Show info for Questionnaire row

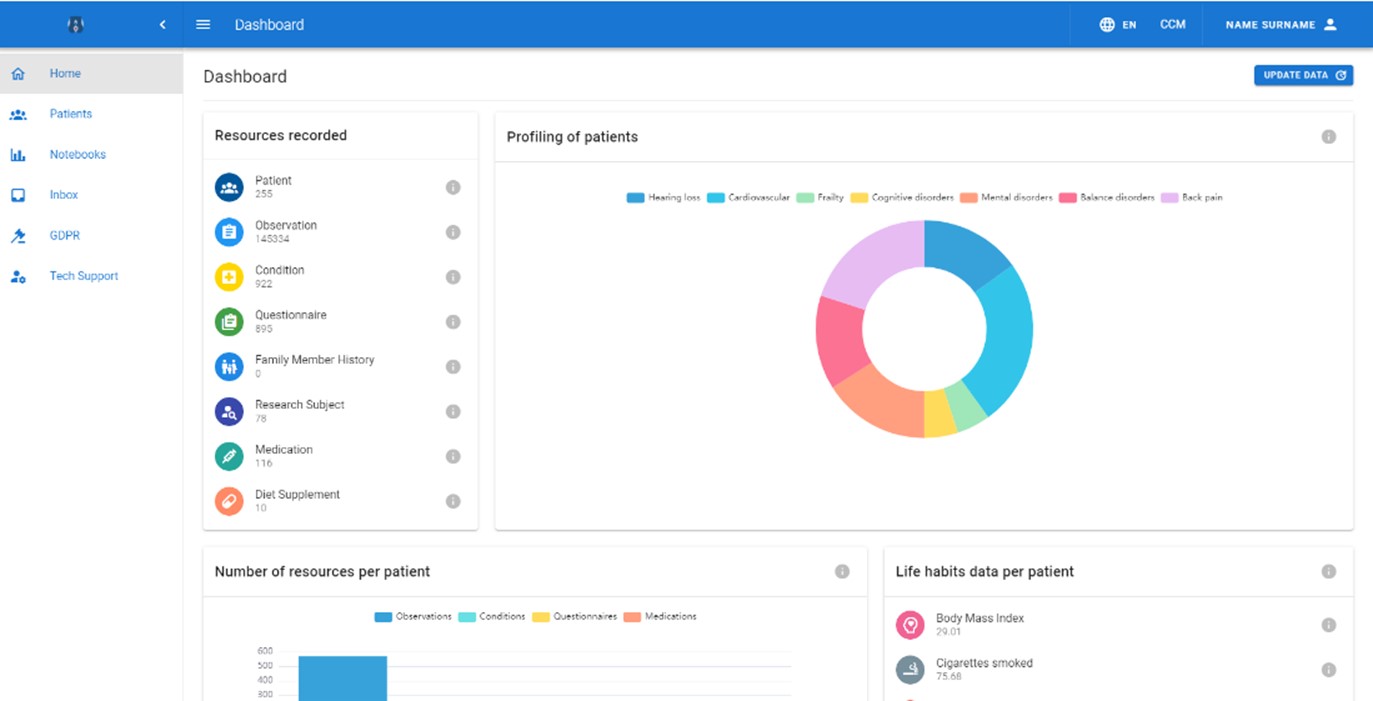[453, 322]
